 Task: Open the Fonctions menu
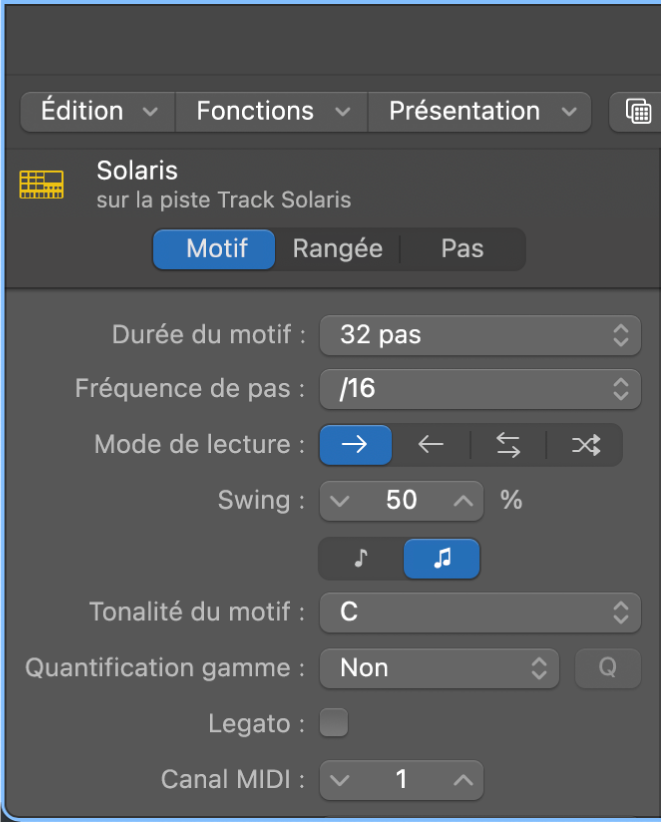[x=272, y=111]
